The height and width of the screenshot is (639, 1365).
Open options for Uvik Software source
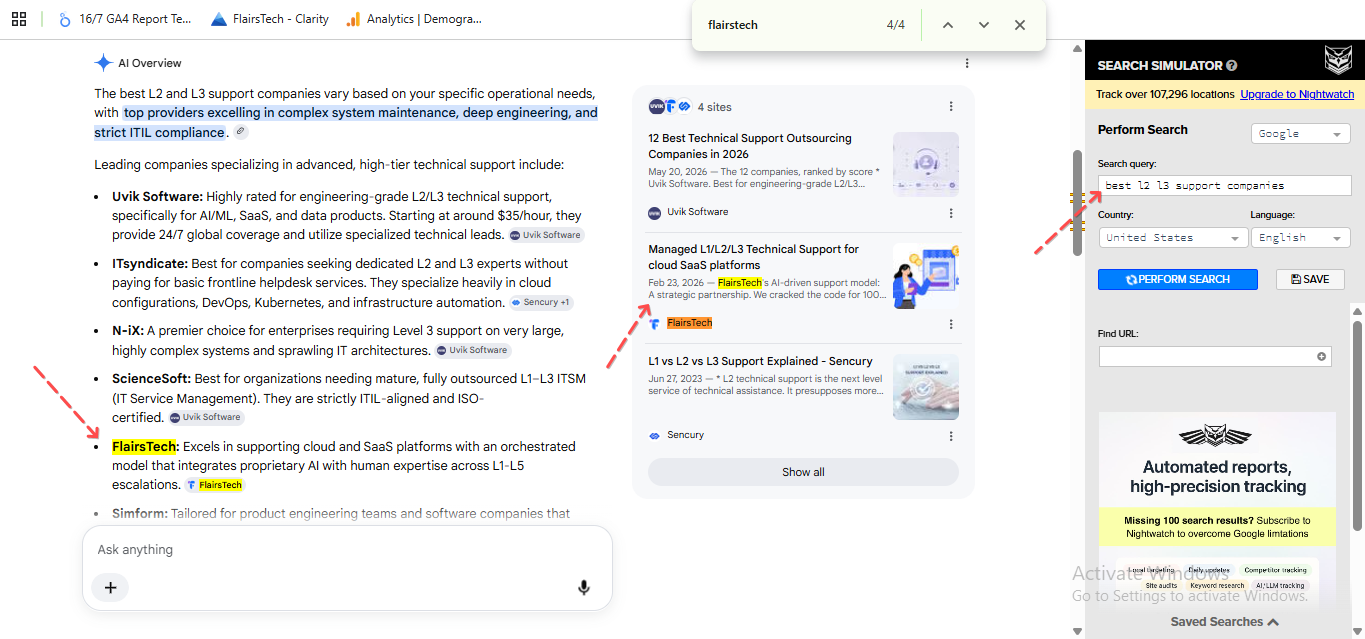coord(951,213)
